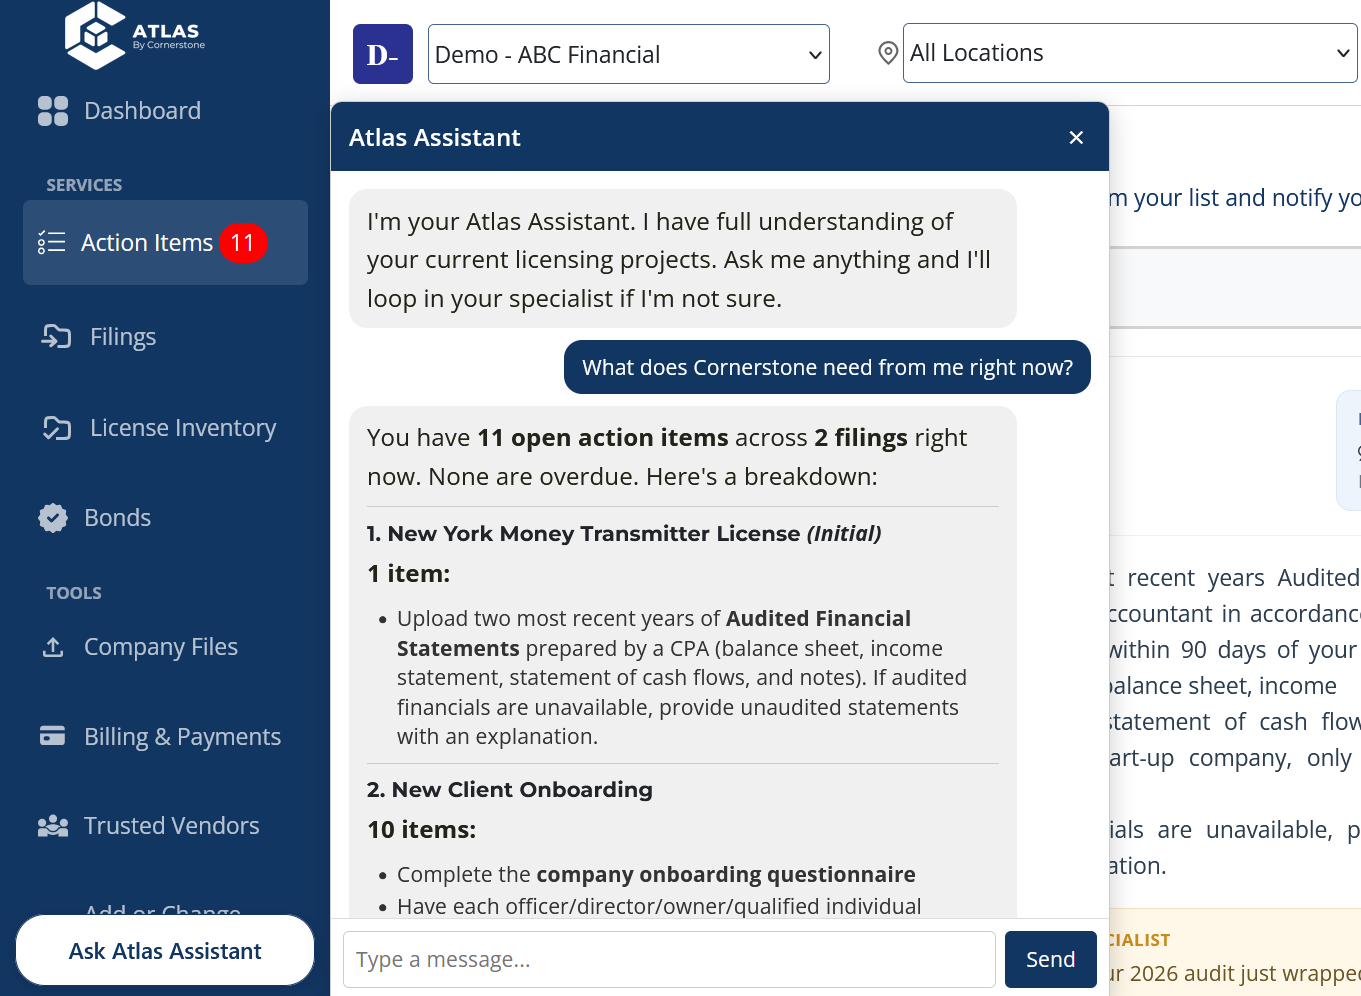Click the '1 item:' count label

pyautogui.click(x=409, y=574)
